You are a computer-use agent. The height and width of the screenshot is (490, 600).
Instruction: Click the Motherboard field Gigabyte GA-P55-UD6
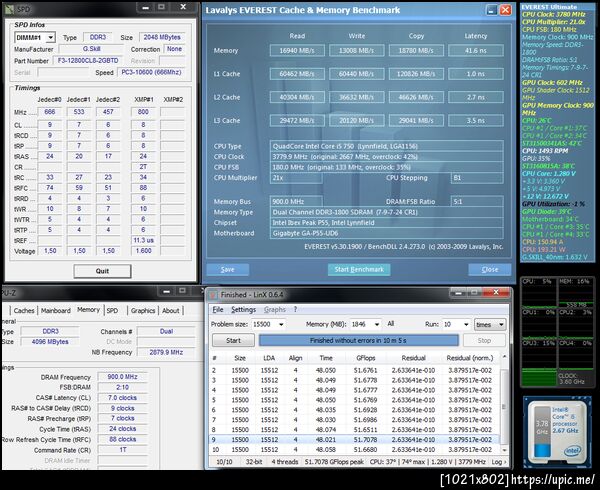386,233
